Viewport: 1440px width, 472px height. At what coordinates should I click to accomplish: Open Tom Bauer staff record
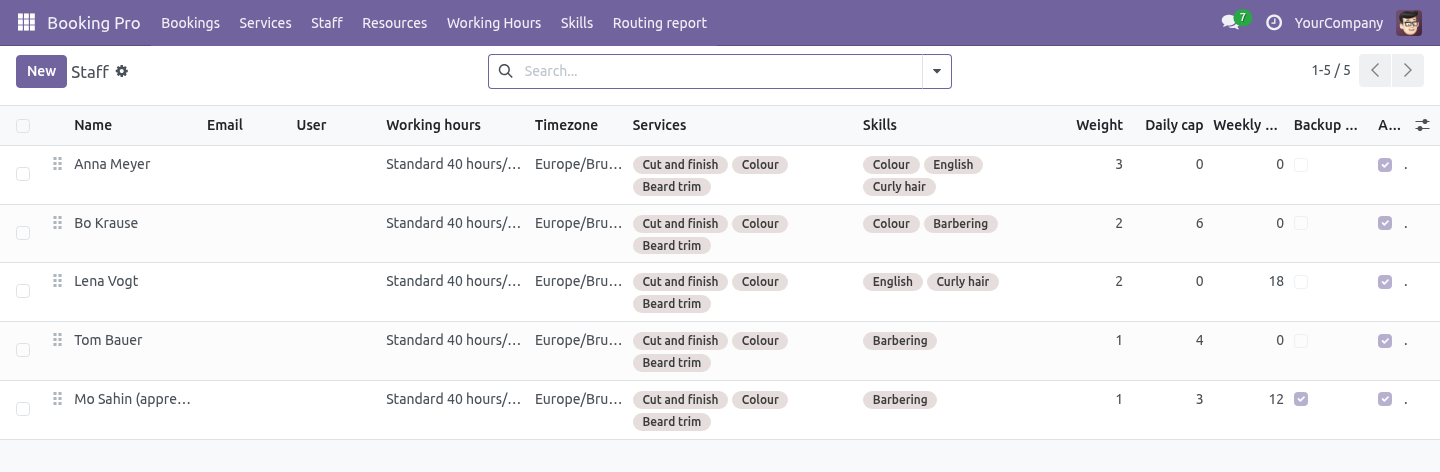108,340
